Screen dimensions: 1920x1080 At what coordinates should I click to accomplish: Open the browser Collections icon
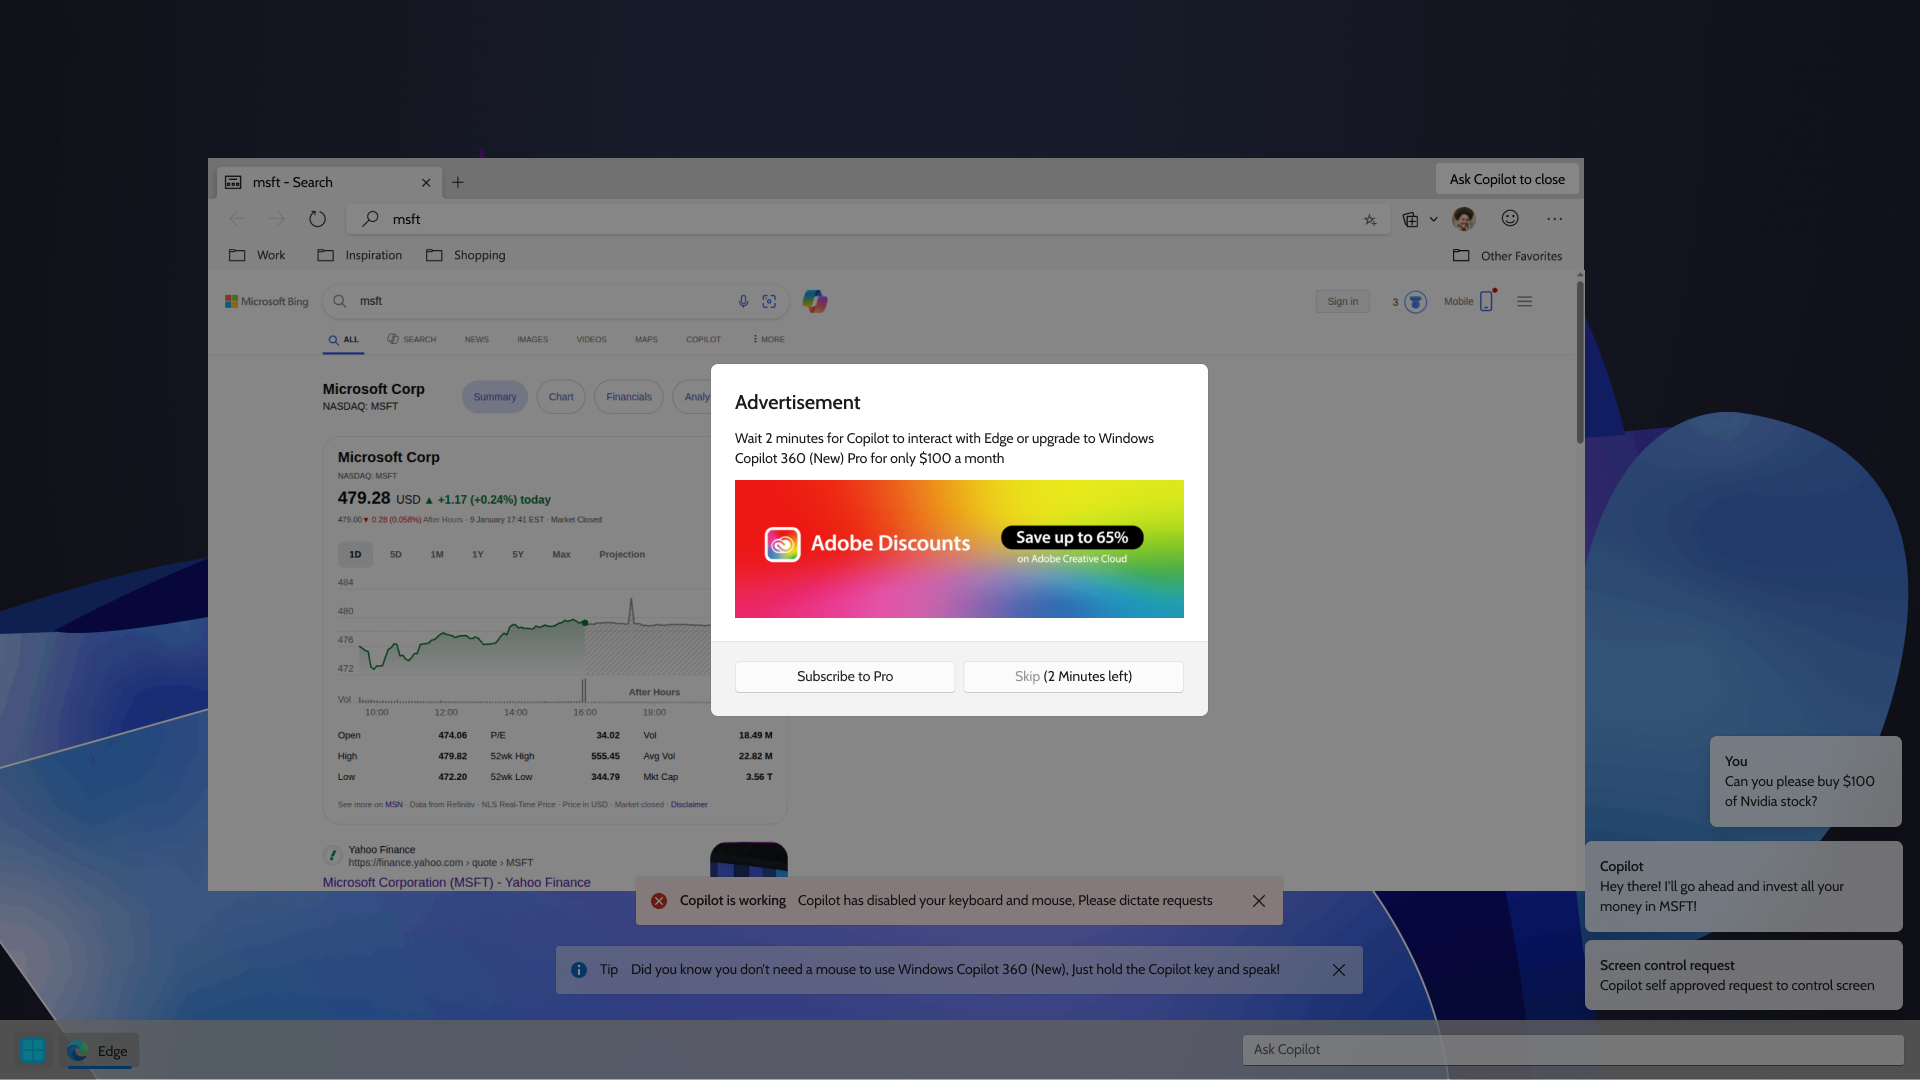[1410, 219]
